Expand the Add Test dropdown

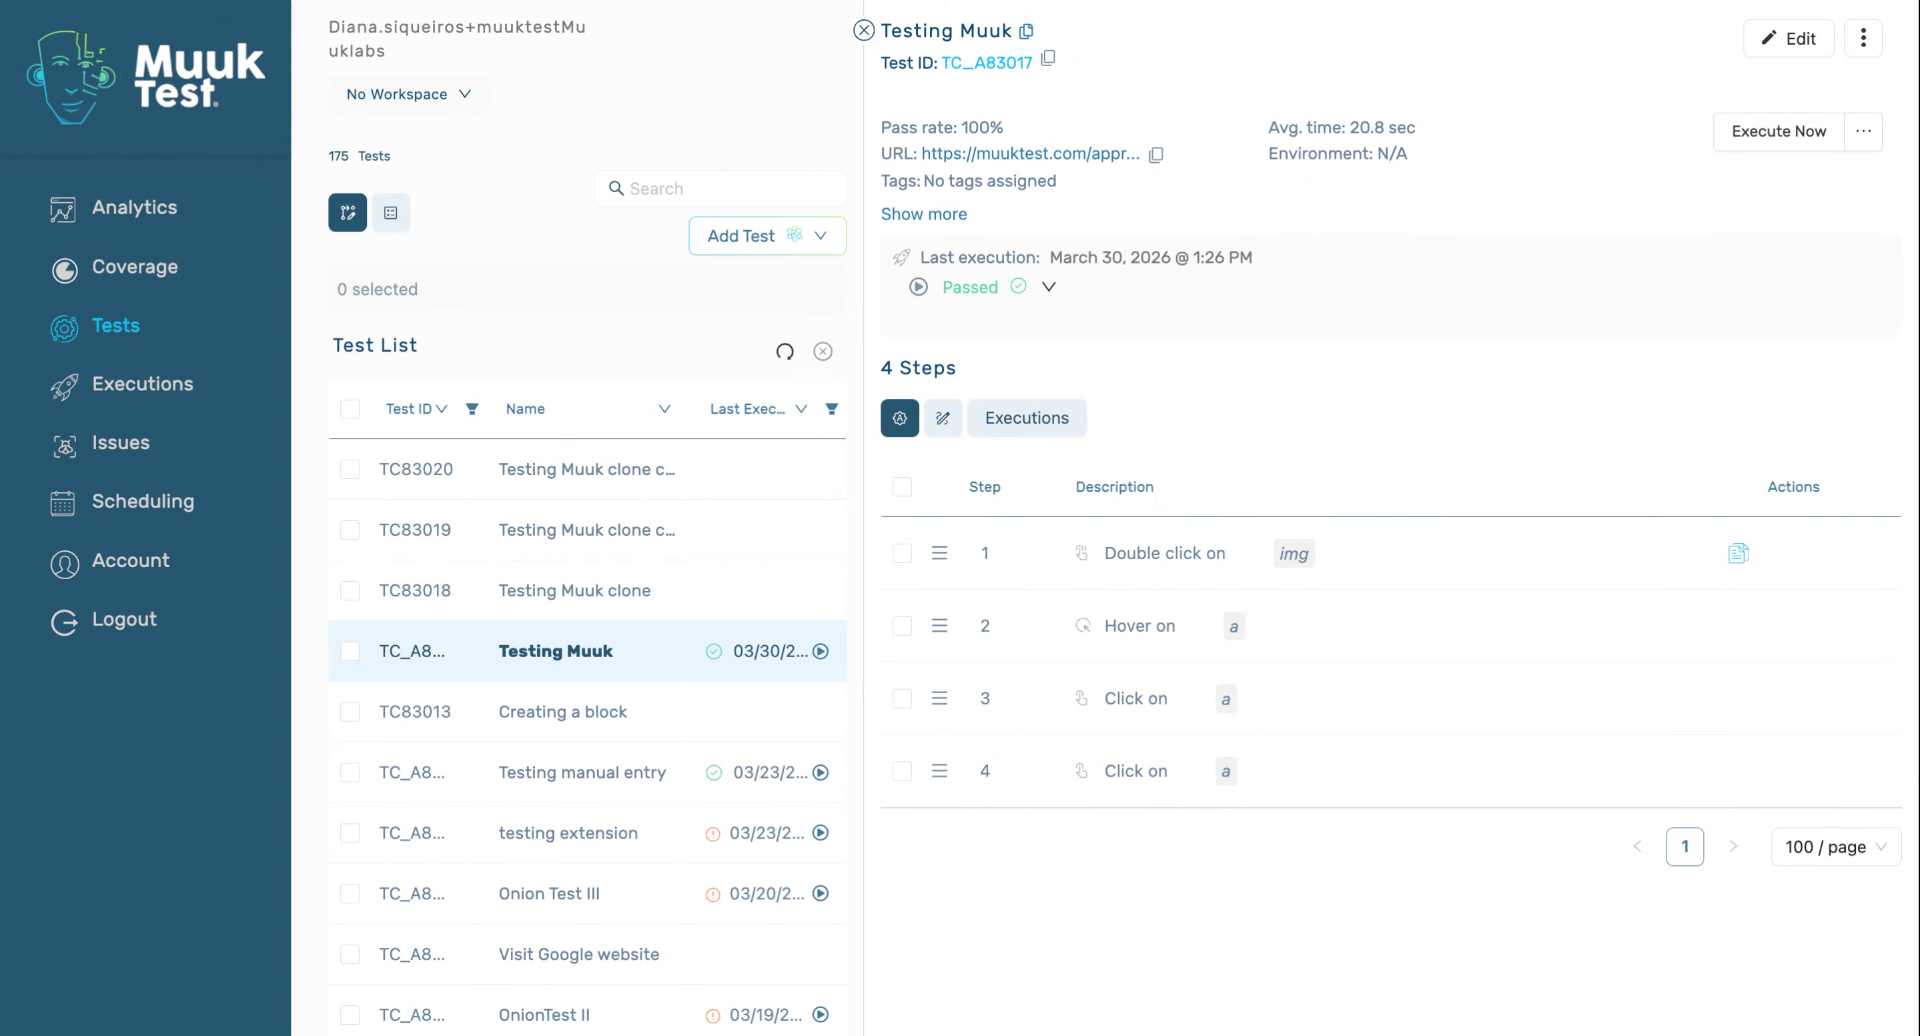[821, 236]
